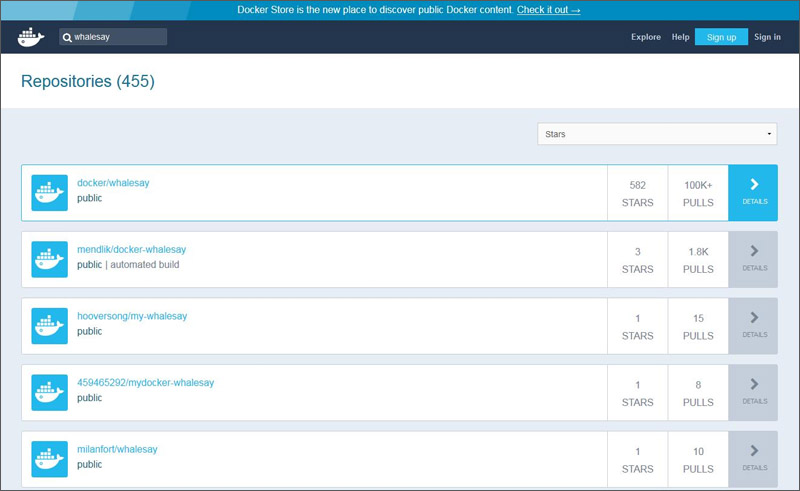The image size is (800, 491).
Task: Open the Explore menu item
Action: tap(645, 37)
